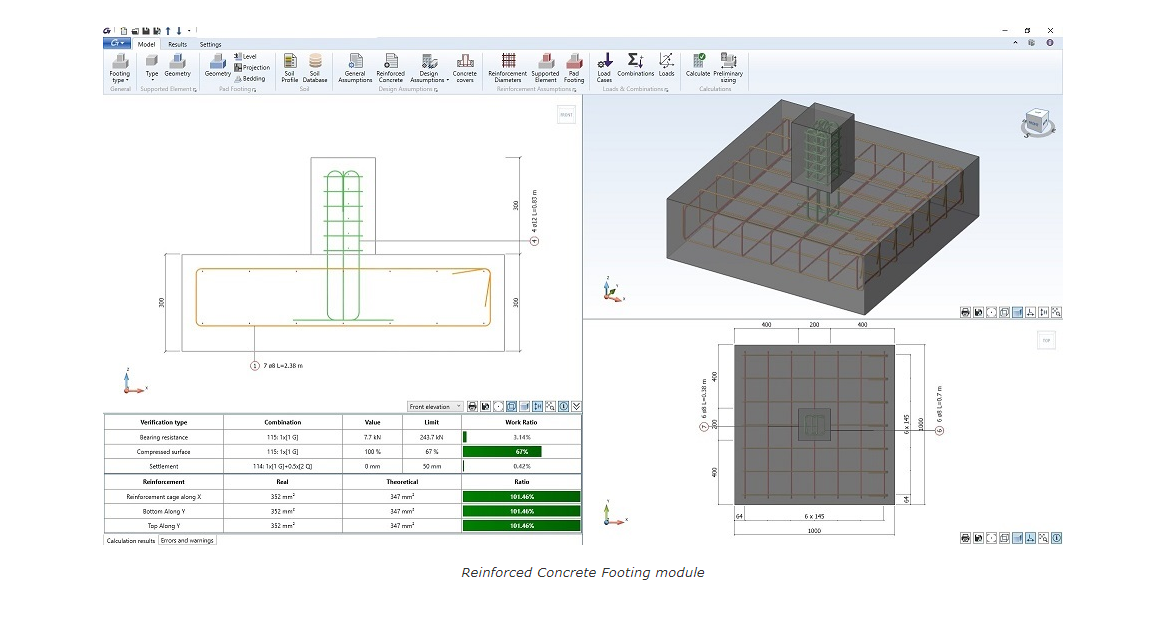Click the Reinforcement Diameters icon
This screenshot has height=617, width=1169.
[507, 67]
